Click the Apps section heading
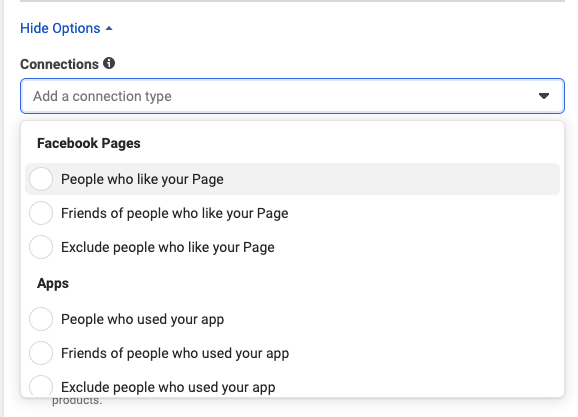The height and width of the screenshot is (417, 578). pos(53,283)
